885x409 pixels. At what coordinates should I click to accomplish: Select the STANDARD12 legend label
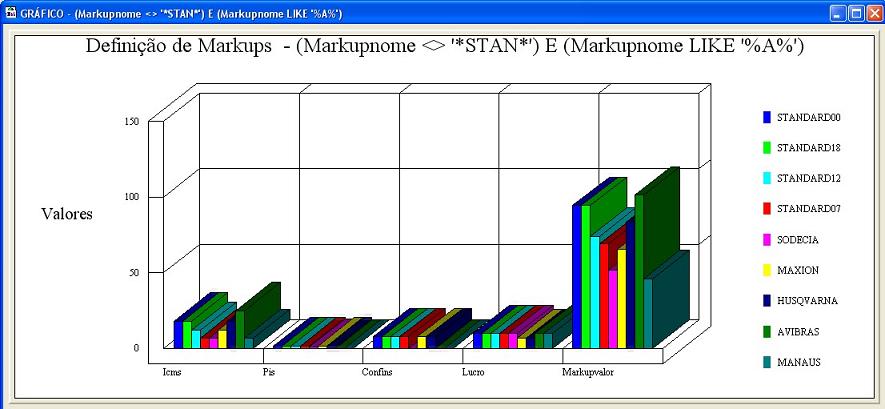809,178
